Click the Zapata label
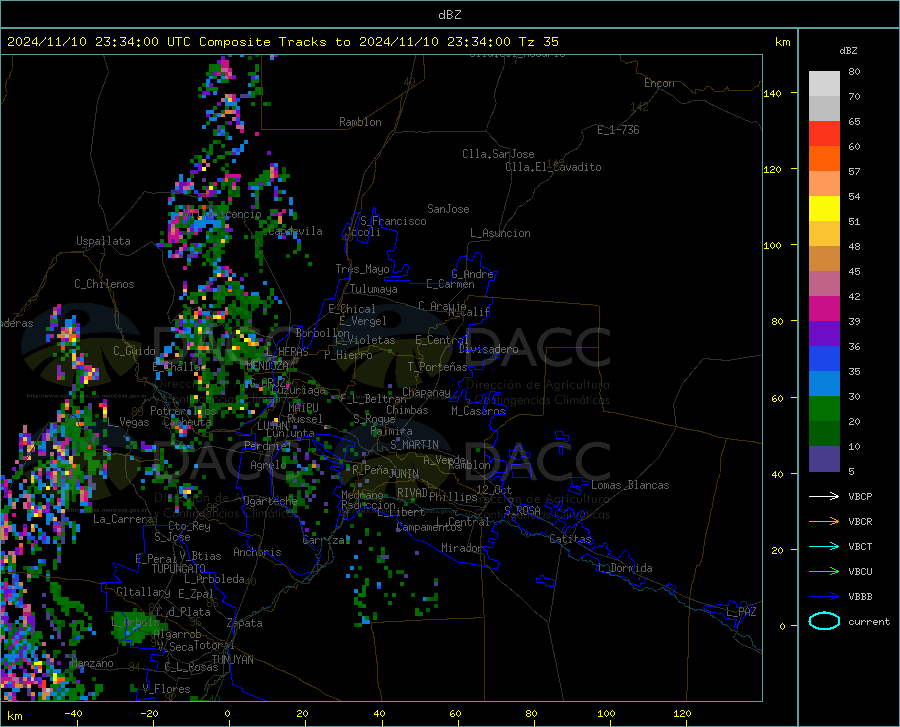The width and height of the screenshot is (900, 727). 245,623
